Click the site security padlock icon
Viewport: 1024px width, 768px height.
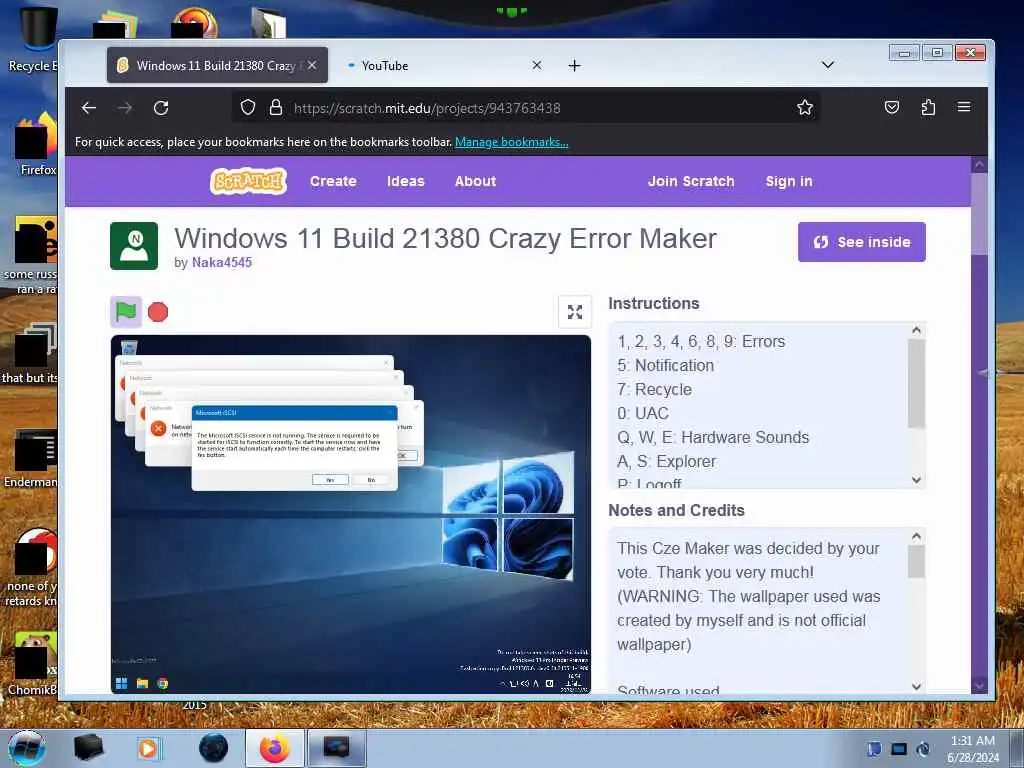tap(276, 107)
